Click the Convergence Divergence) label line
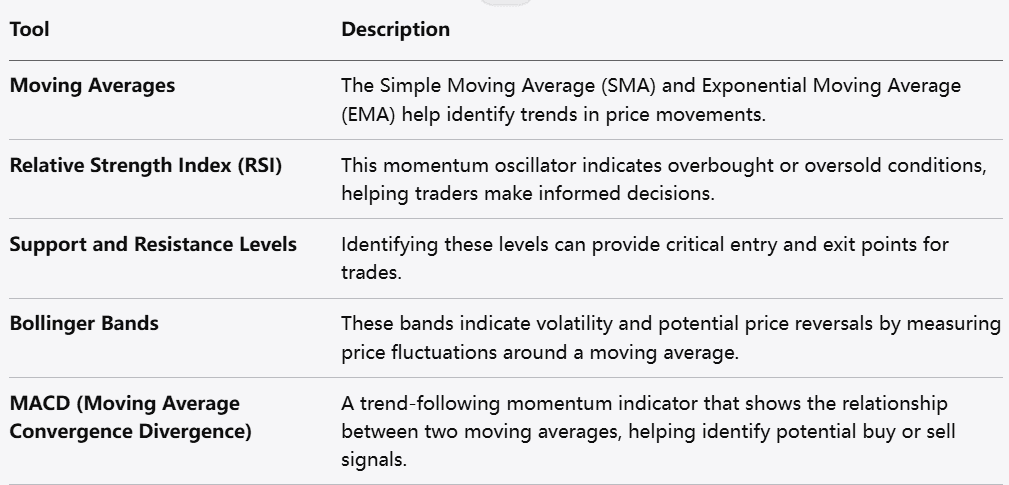1009x485 pixels. coord(130,430)
